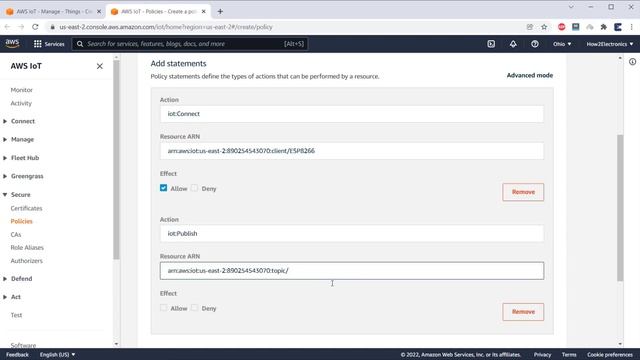Open the Ohio region dropdown
640x360 pixels.
[x=562, y=44]
